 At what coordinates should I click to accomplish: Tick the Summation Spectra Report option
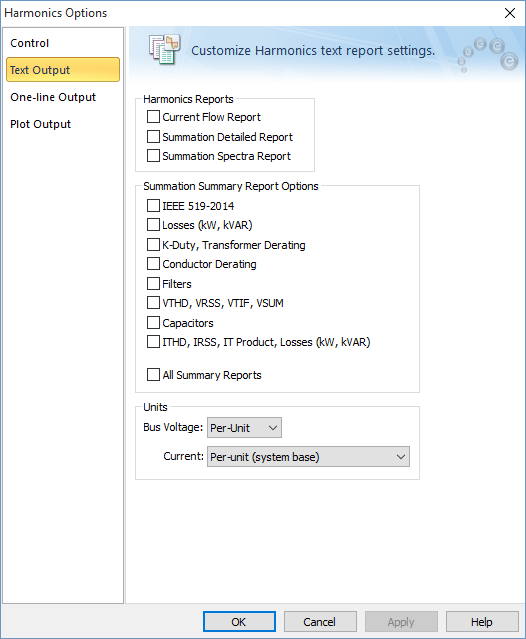[153, 156]
